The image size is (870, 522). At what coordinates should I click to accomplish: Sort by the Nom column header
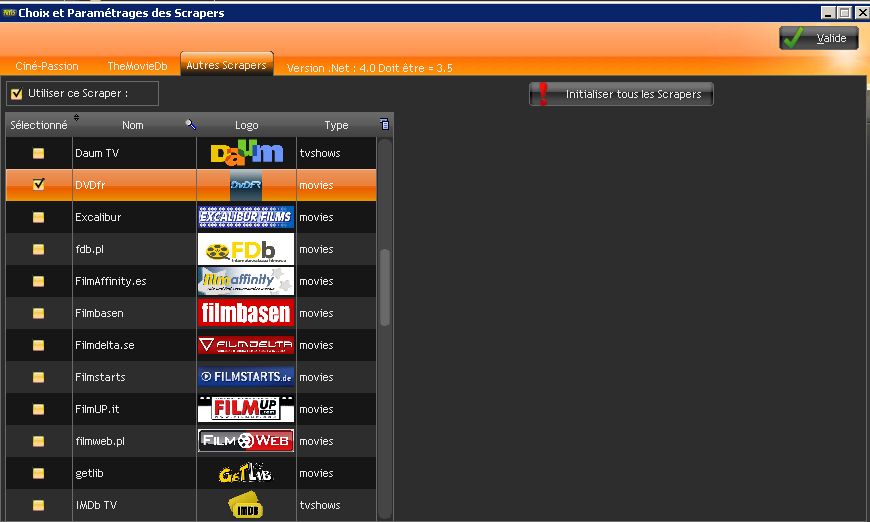pyautogui.click(x=133, y=125)
